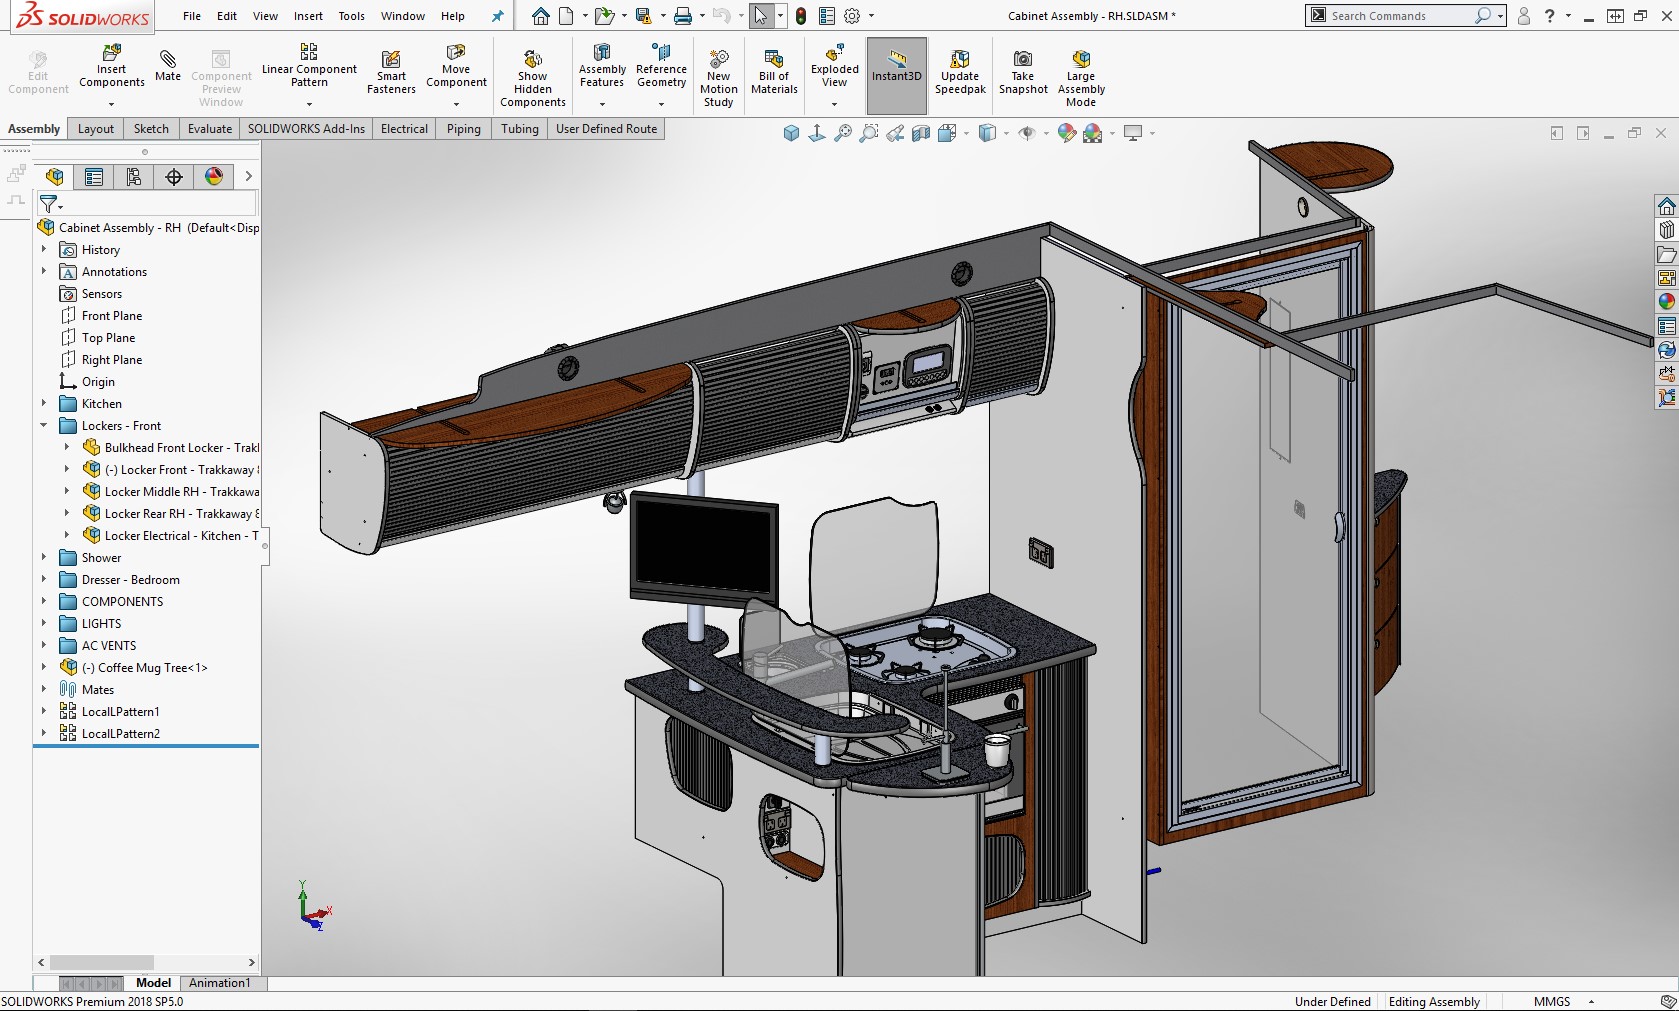This screenshot has height=1011, width=1679.
Task: Toggle the Instant3D button off
Action: click(x=896, y=65)
